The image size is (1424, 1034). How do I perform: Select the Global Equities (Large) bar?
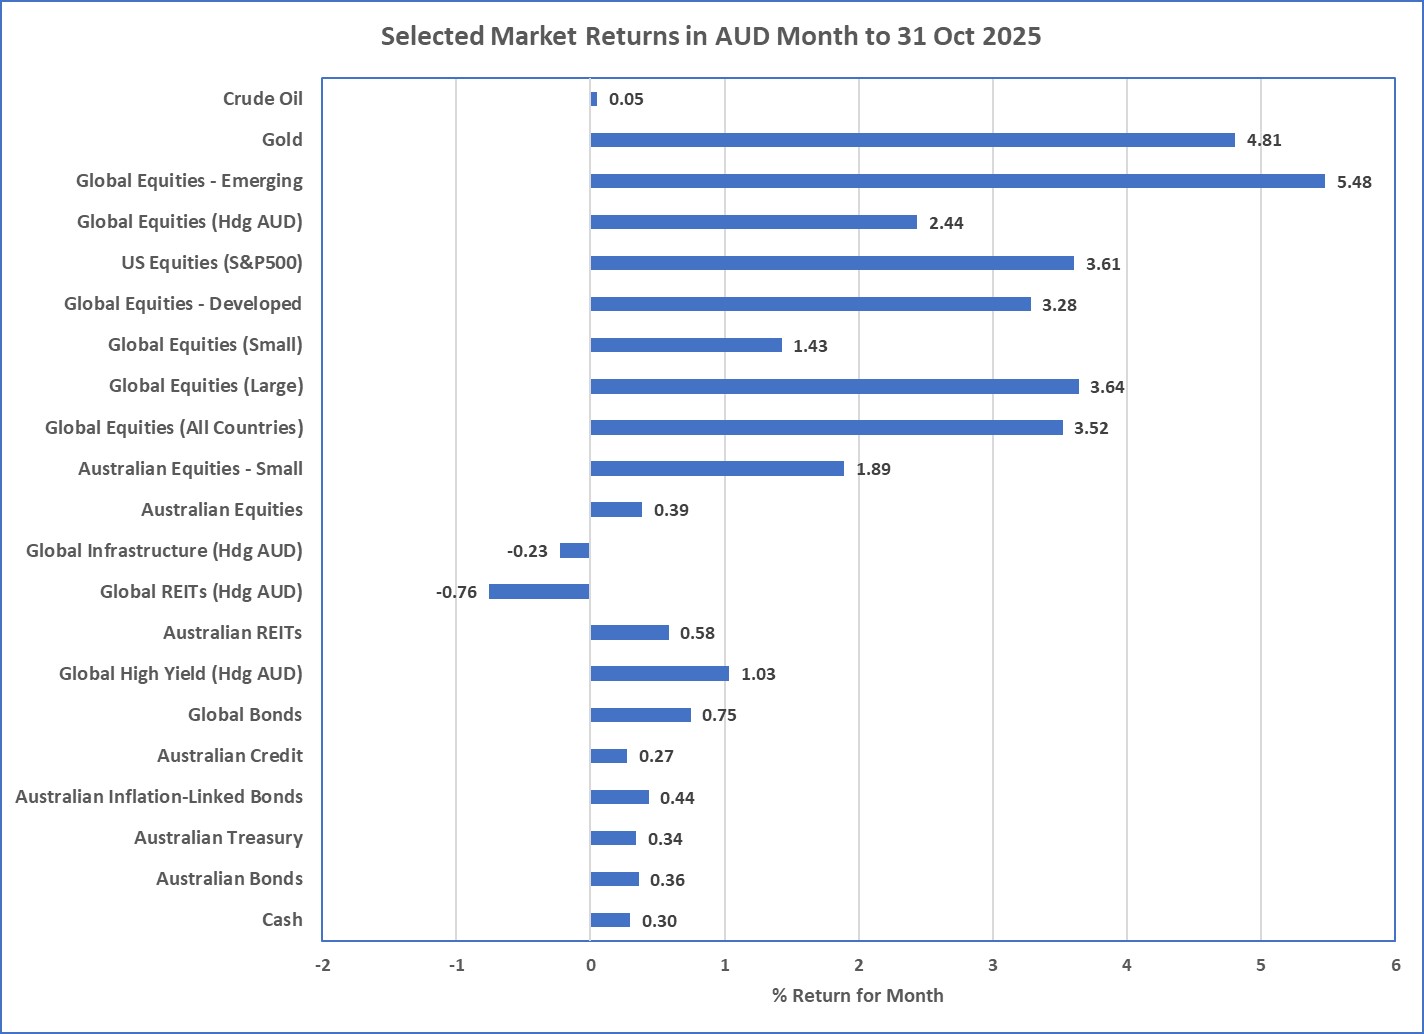pos(834,386)
